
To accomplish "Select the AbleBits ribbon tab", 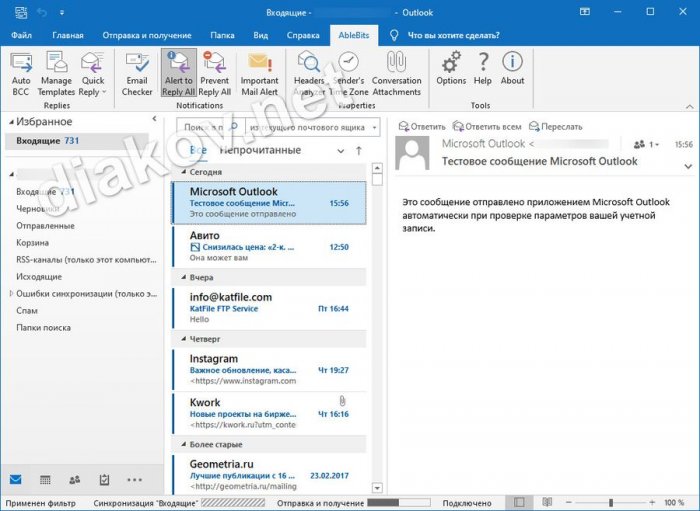I will (x=354, y=35).
